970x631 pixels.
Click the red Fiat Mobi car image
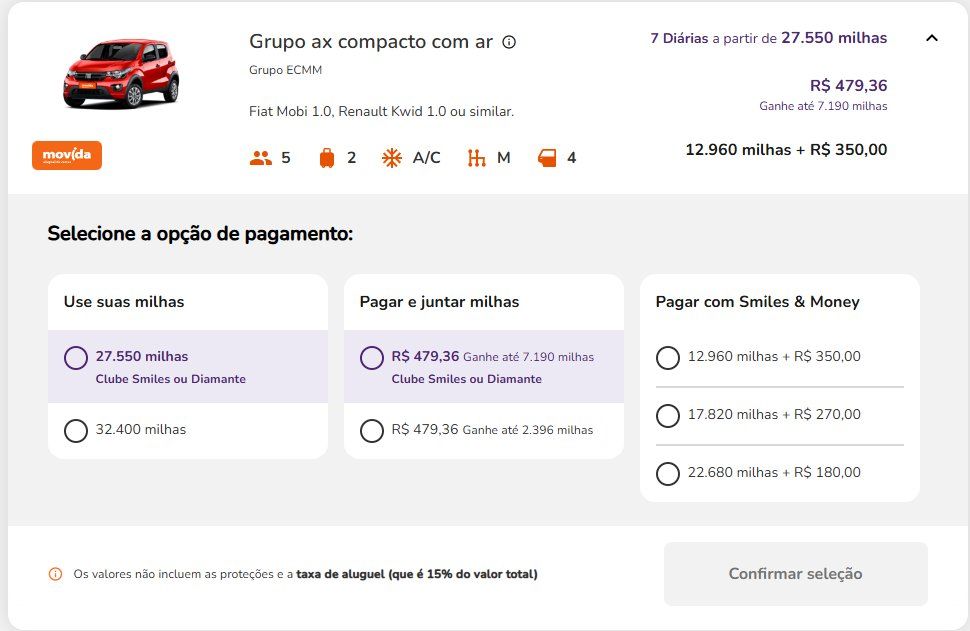(121, 74)
